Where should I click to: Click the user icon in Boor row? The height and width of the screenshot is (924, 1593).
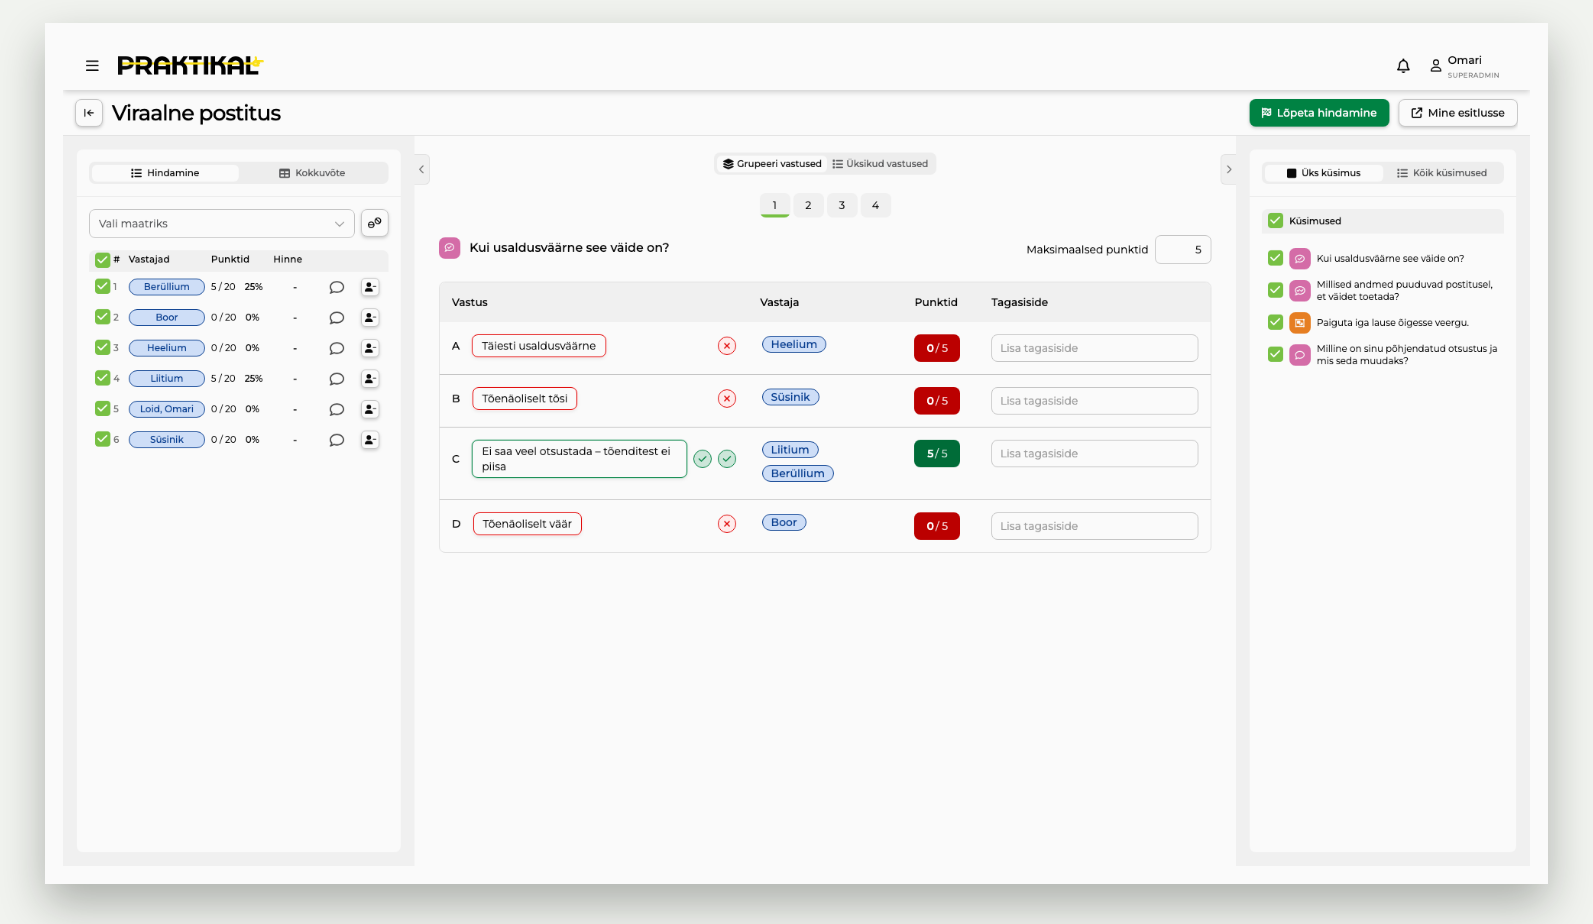tap(370, 318)
